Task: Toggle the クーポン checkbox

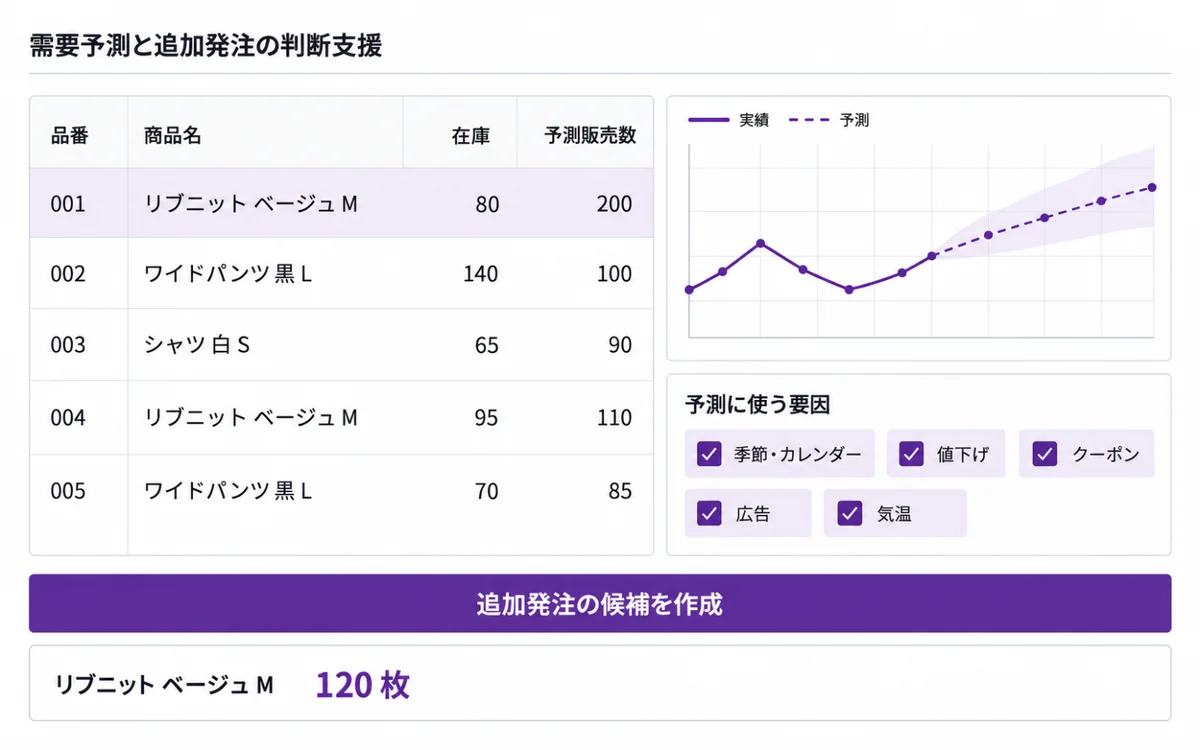Action: click(1045, 454)
